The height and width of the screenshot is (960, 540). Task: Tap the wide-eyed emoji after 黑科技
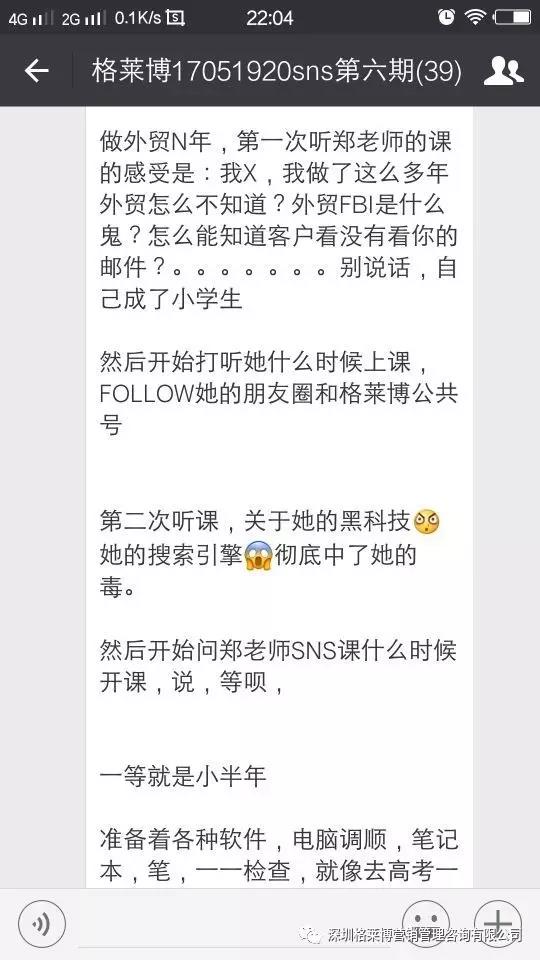tap(427, 522)
